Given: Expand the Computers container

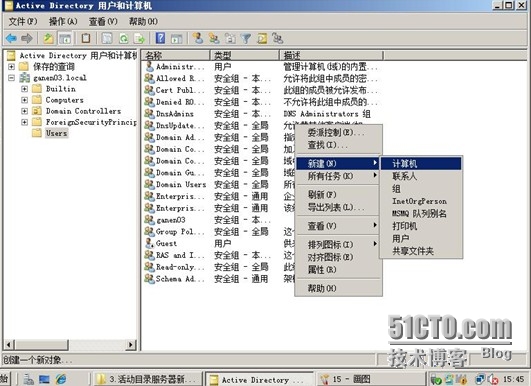Looking at the screenshot, I should point(24,100).
